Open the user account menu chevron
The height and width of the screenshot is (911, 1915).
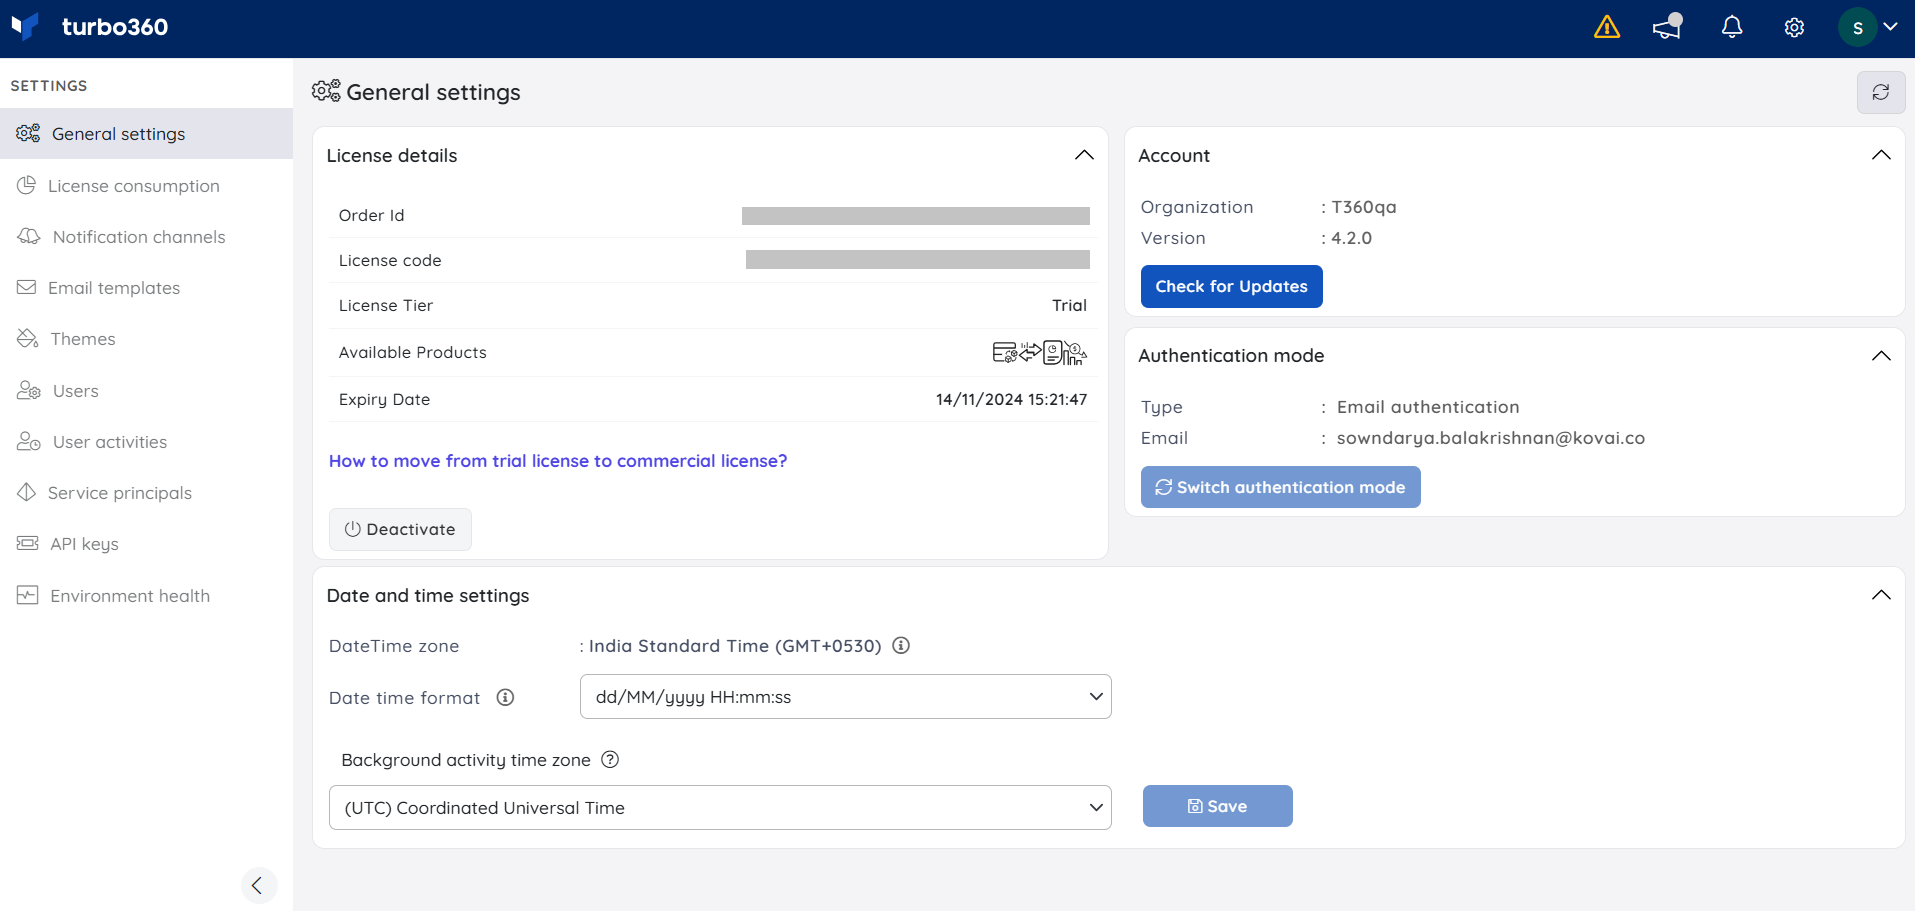(1890, 27)
